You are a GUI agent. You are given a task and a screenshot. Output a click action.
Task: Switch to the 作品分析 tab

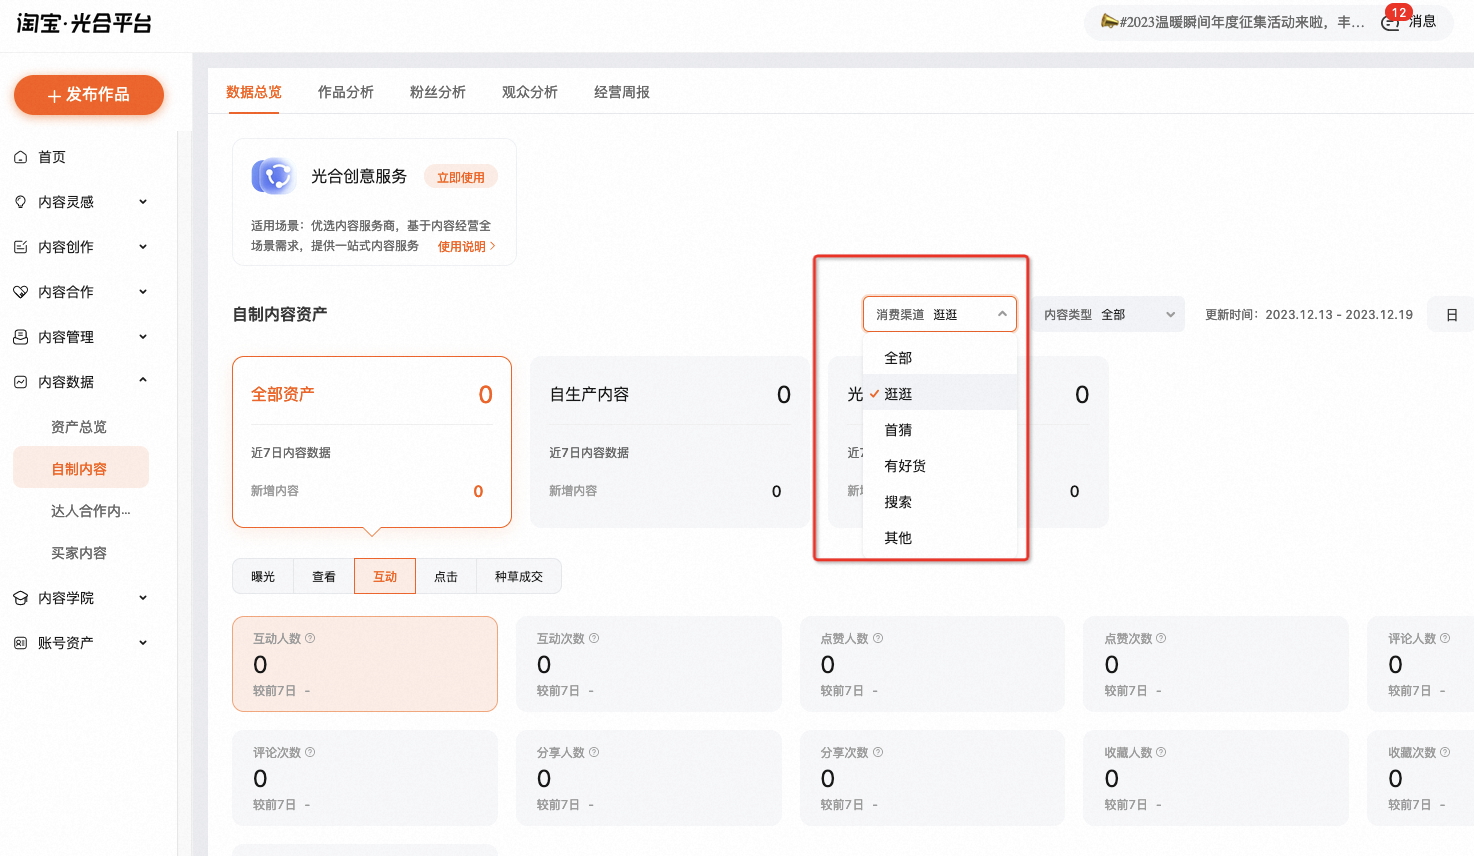coord(346,92)
